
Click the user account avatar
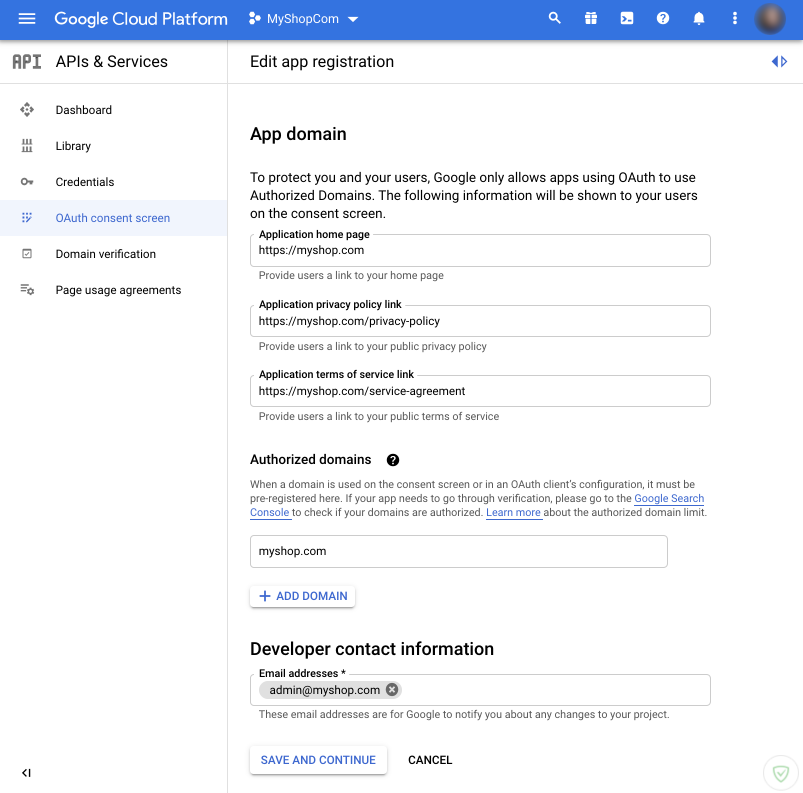click(770, 19)
